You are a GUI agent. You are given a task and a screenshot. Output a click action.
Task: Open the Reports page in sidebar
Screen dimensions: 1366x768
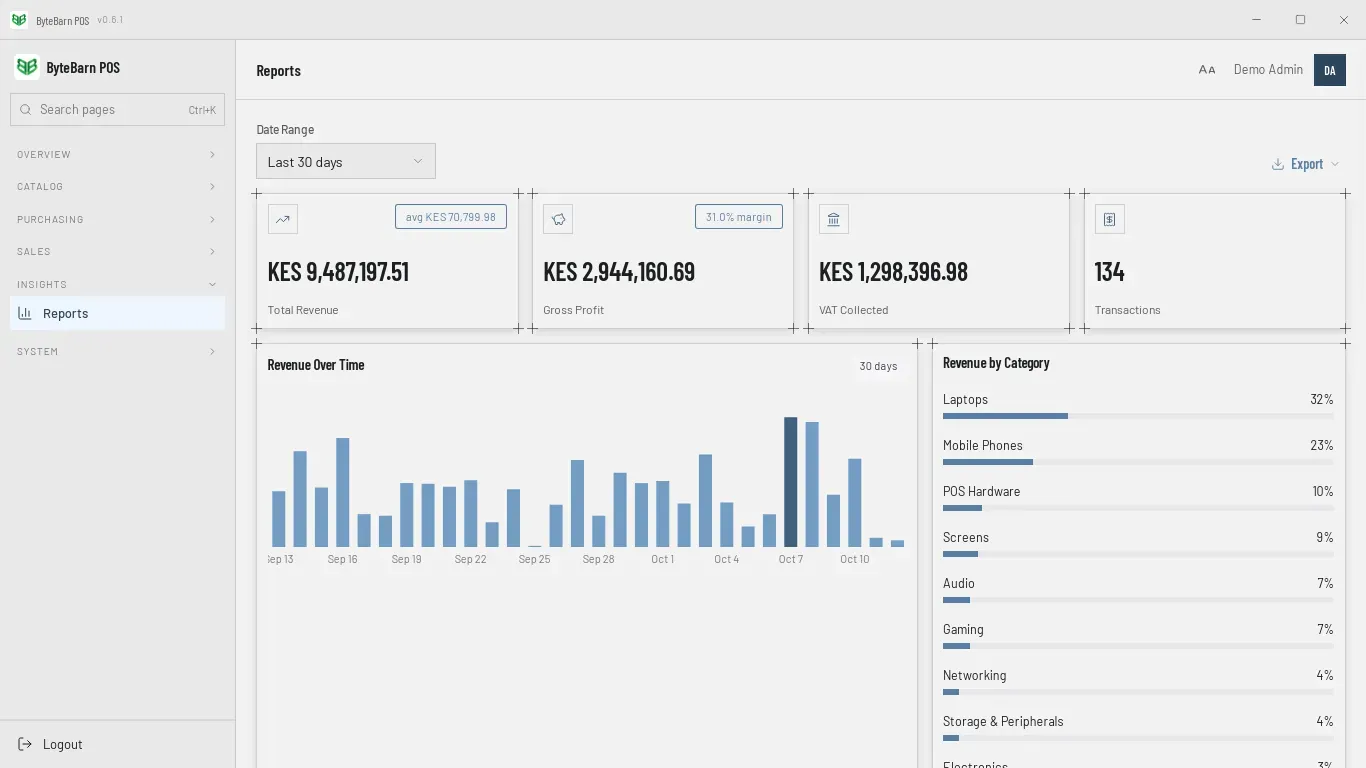(x=117, y=313)
